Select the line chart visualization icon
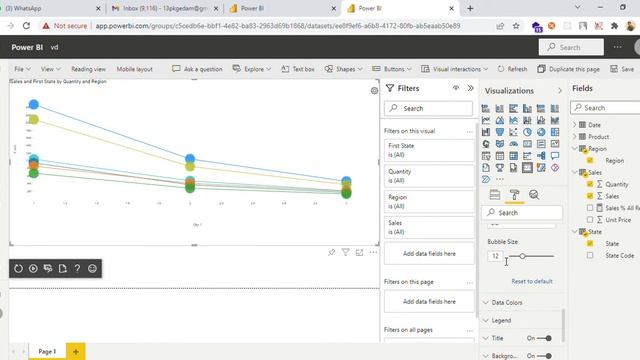The image size is (640, 360). (486, 120)
